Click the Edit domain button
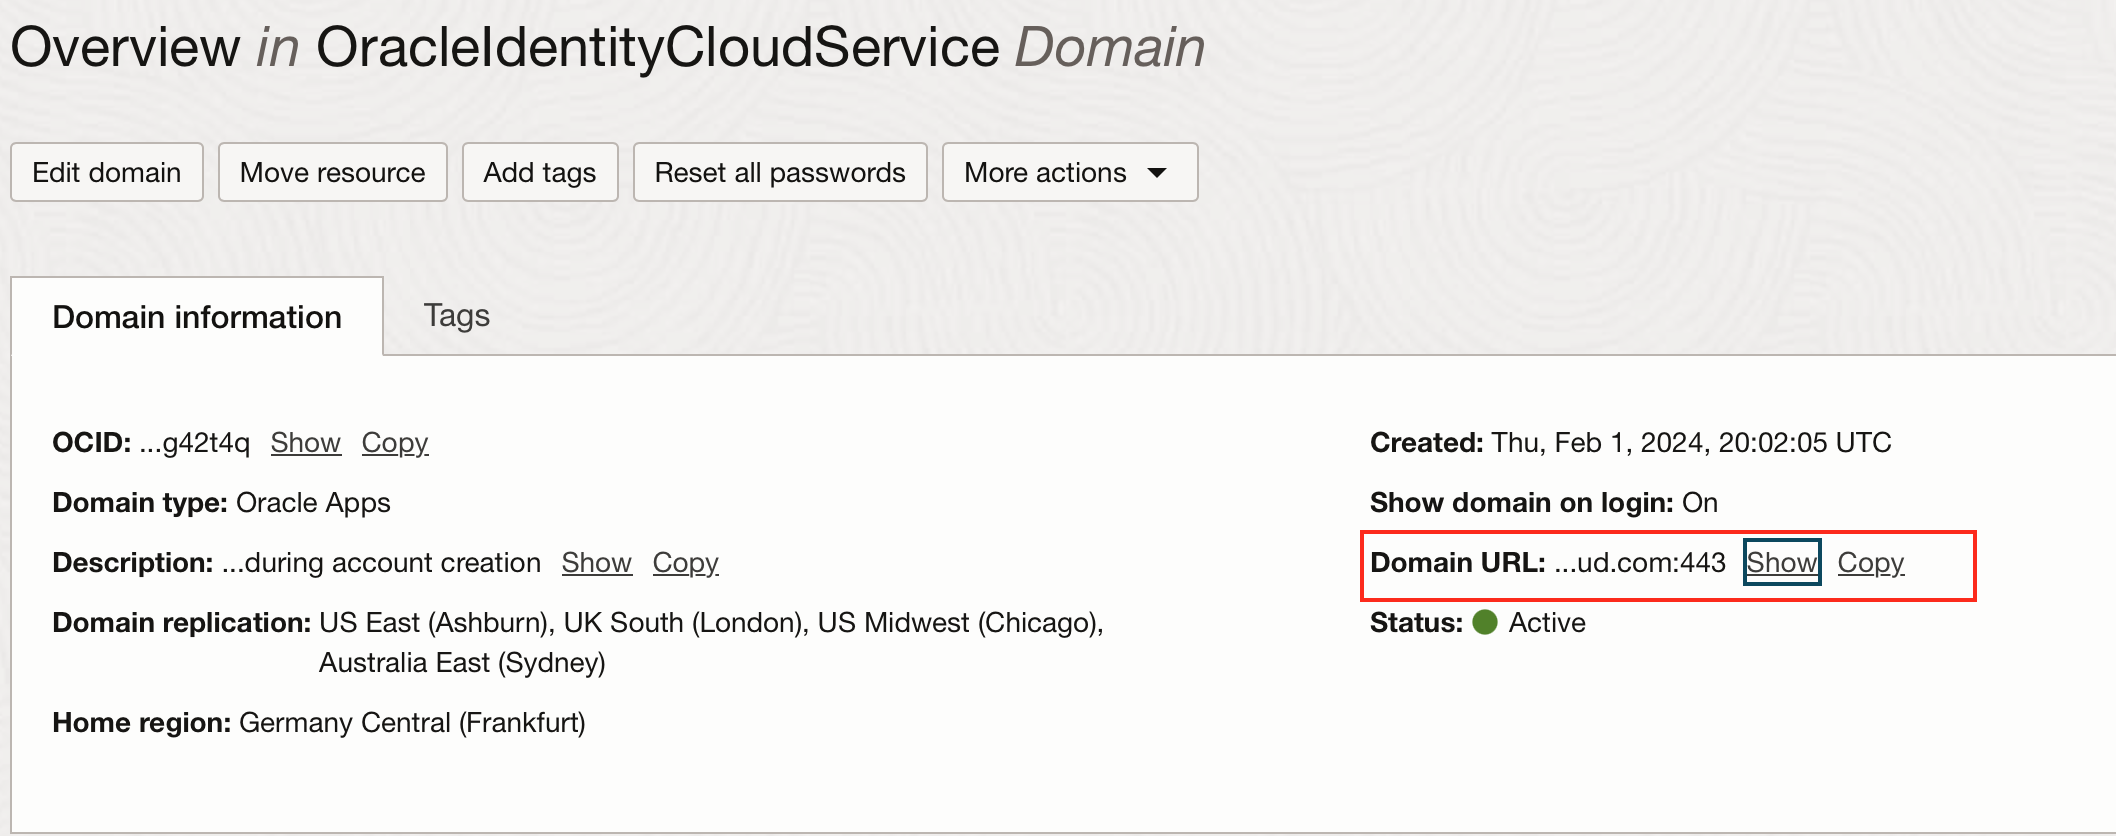The image size is (2116, 836). [x=107, y=172]
